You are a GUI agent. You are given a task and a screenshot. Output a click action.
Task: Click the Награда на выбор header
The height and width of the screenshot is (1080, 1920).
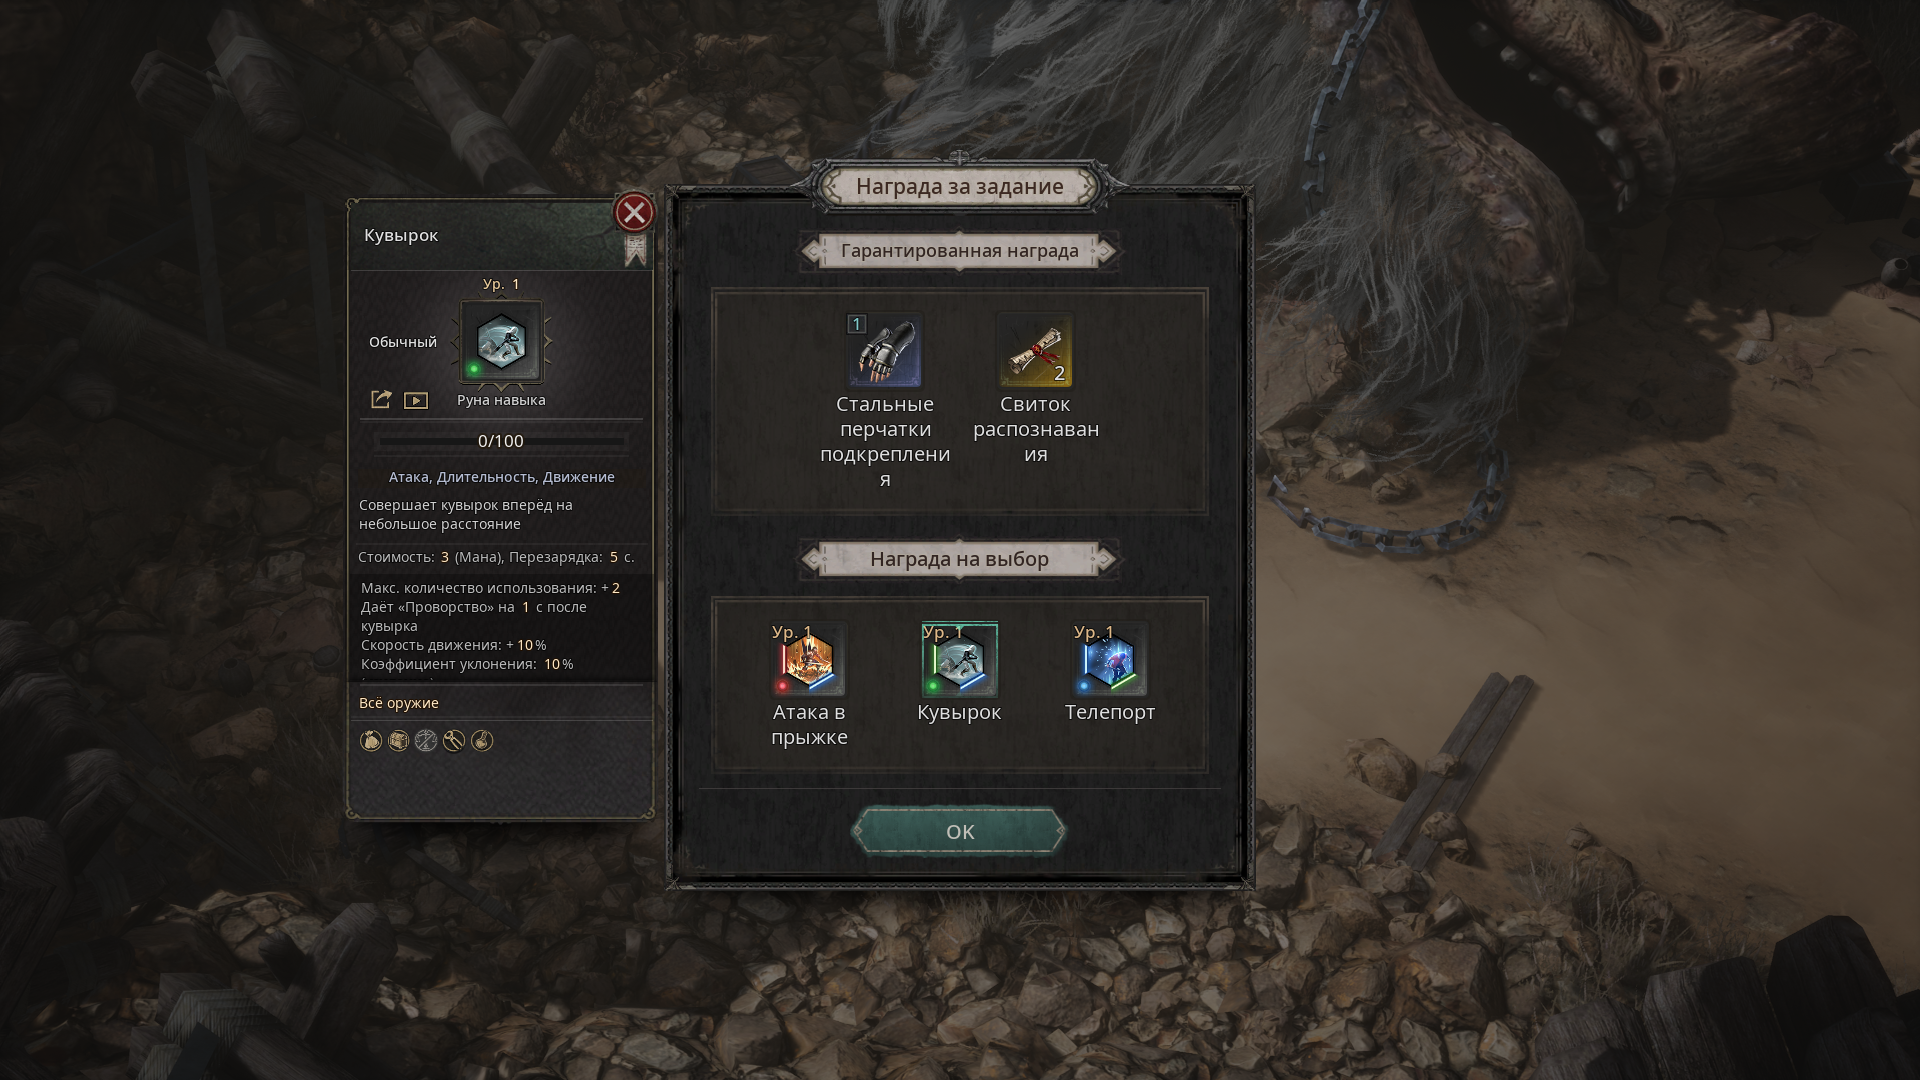[x=959, y=559]
